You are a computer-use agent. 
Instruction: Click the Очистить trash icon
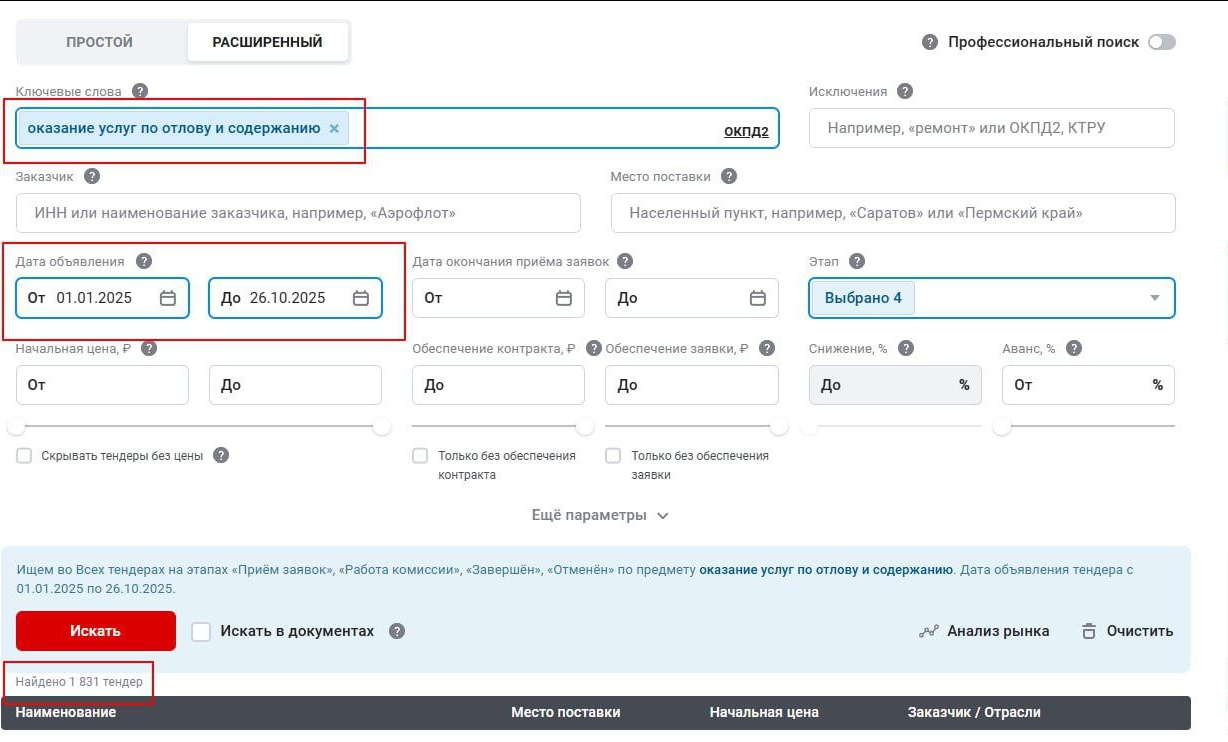[x=1089, y=631]
